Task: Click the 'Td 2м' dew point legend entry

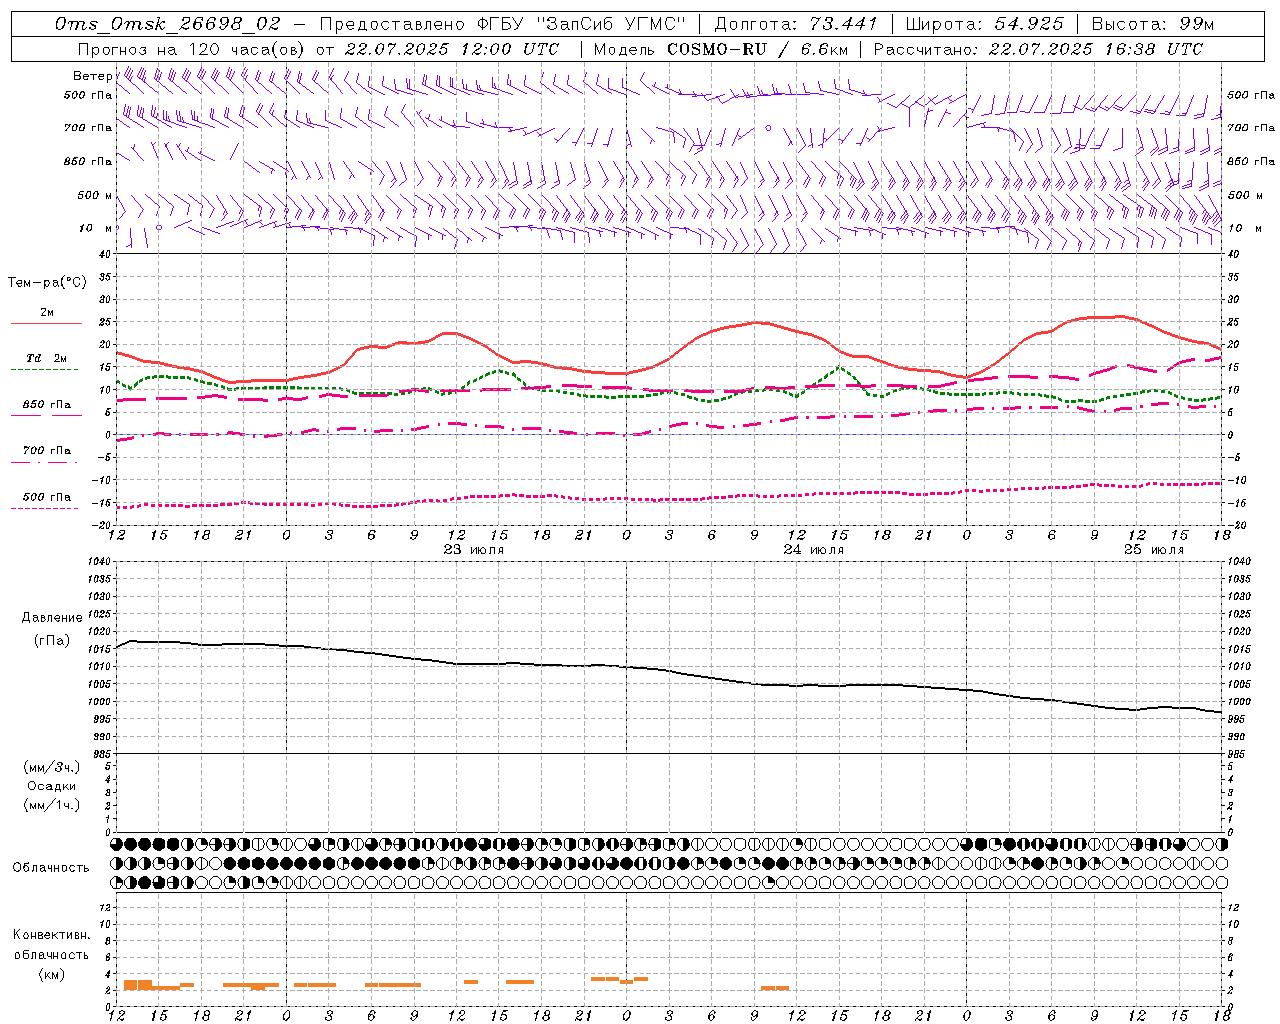Action: click(47, 358)
